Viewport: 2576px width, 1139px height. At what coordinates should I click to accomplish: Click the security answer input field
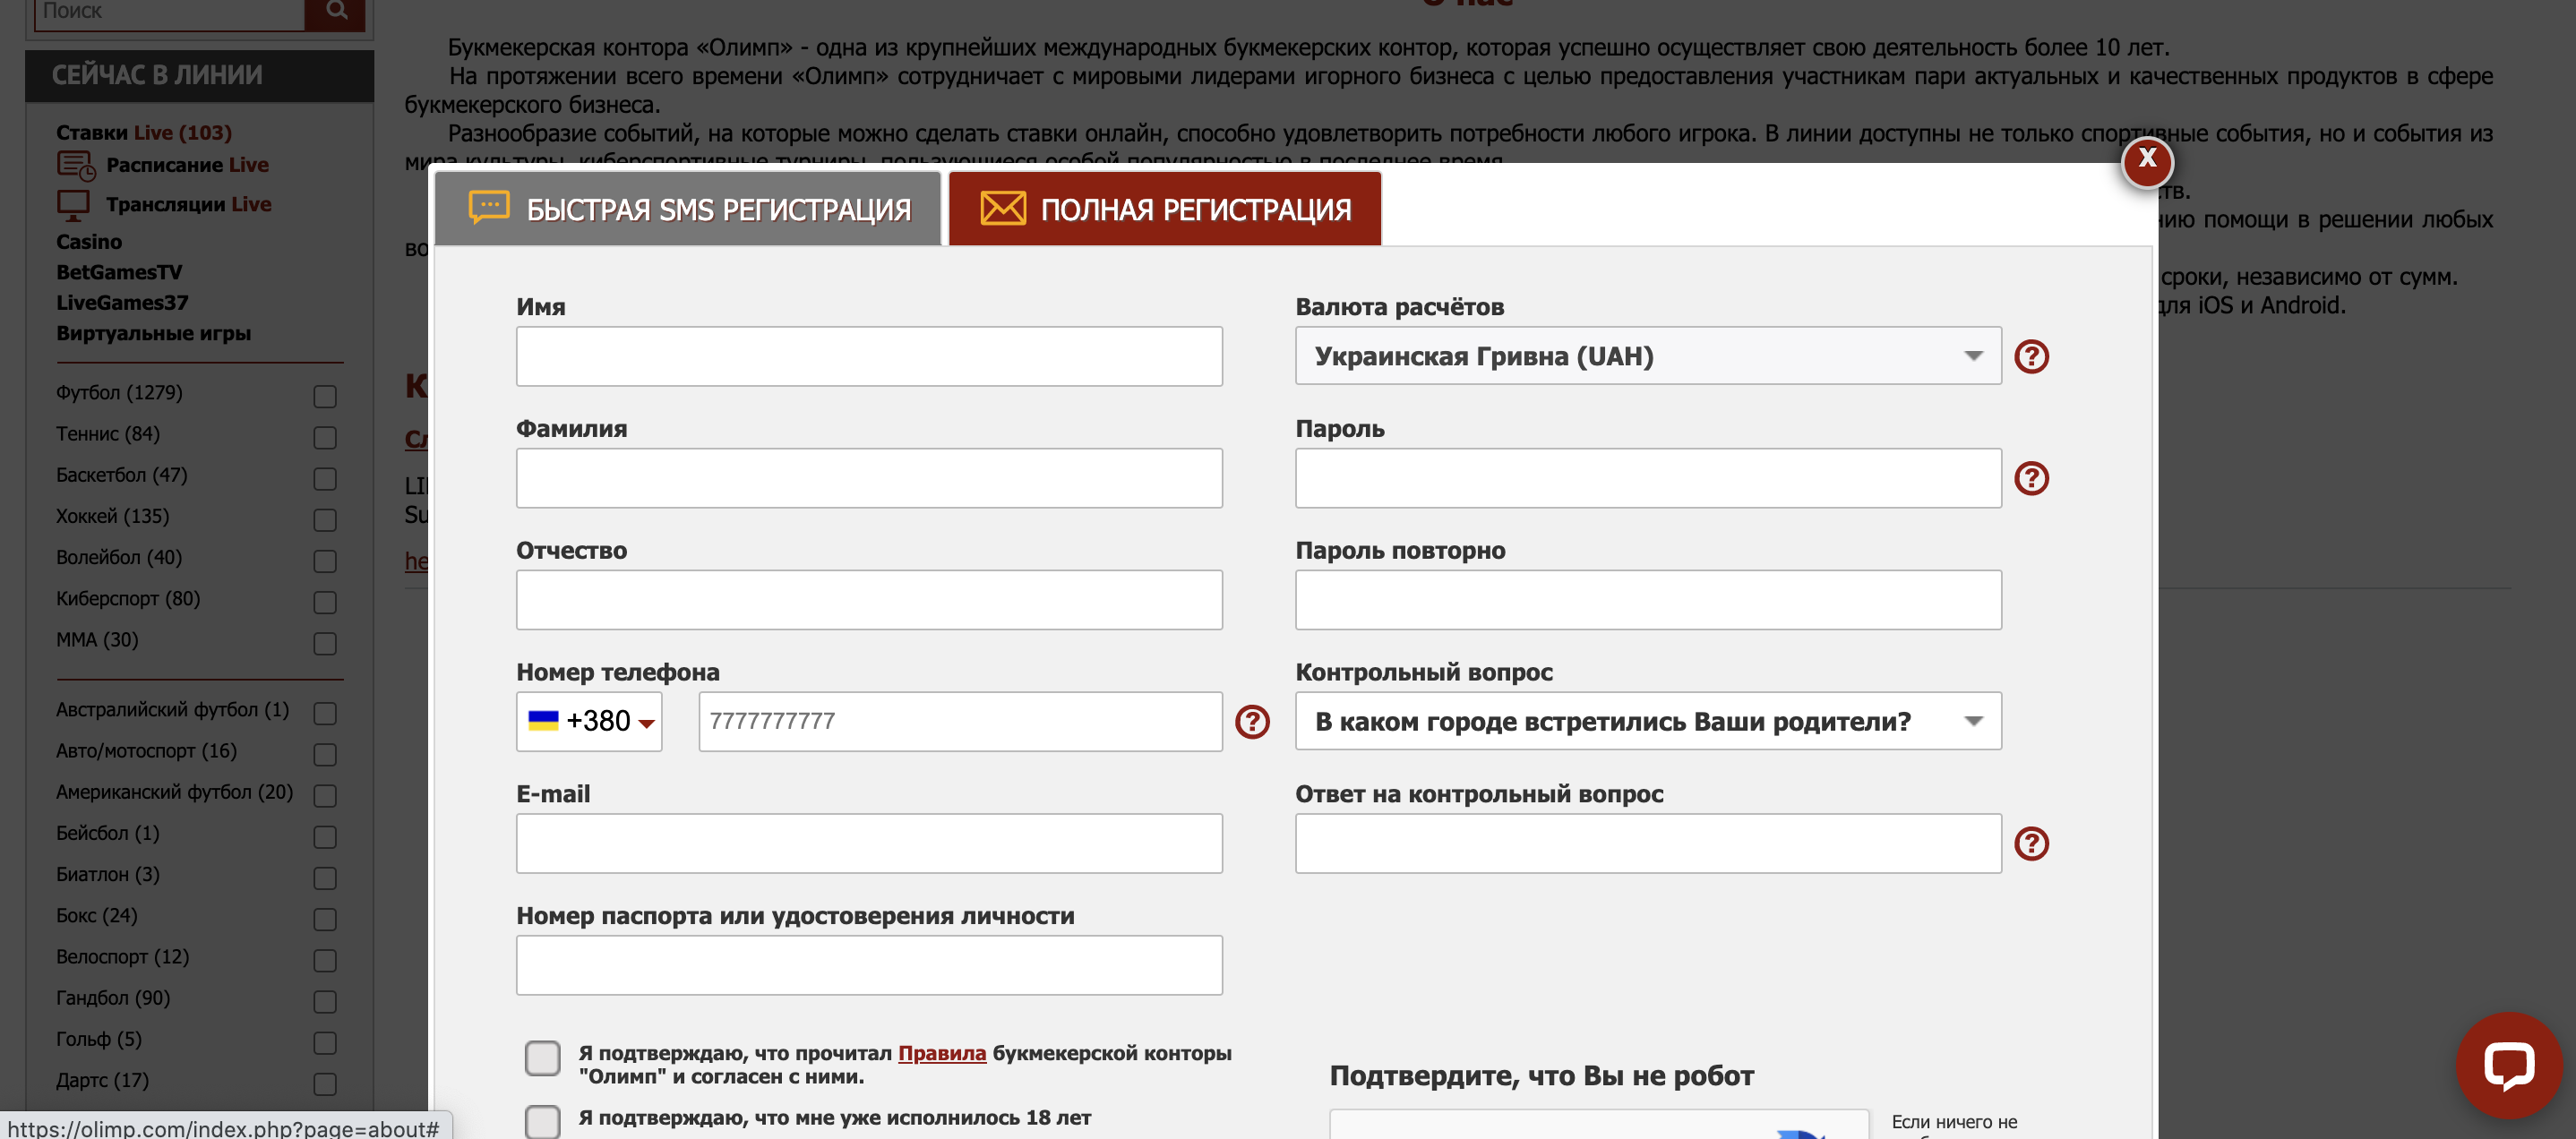(x=1648, y=843)
